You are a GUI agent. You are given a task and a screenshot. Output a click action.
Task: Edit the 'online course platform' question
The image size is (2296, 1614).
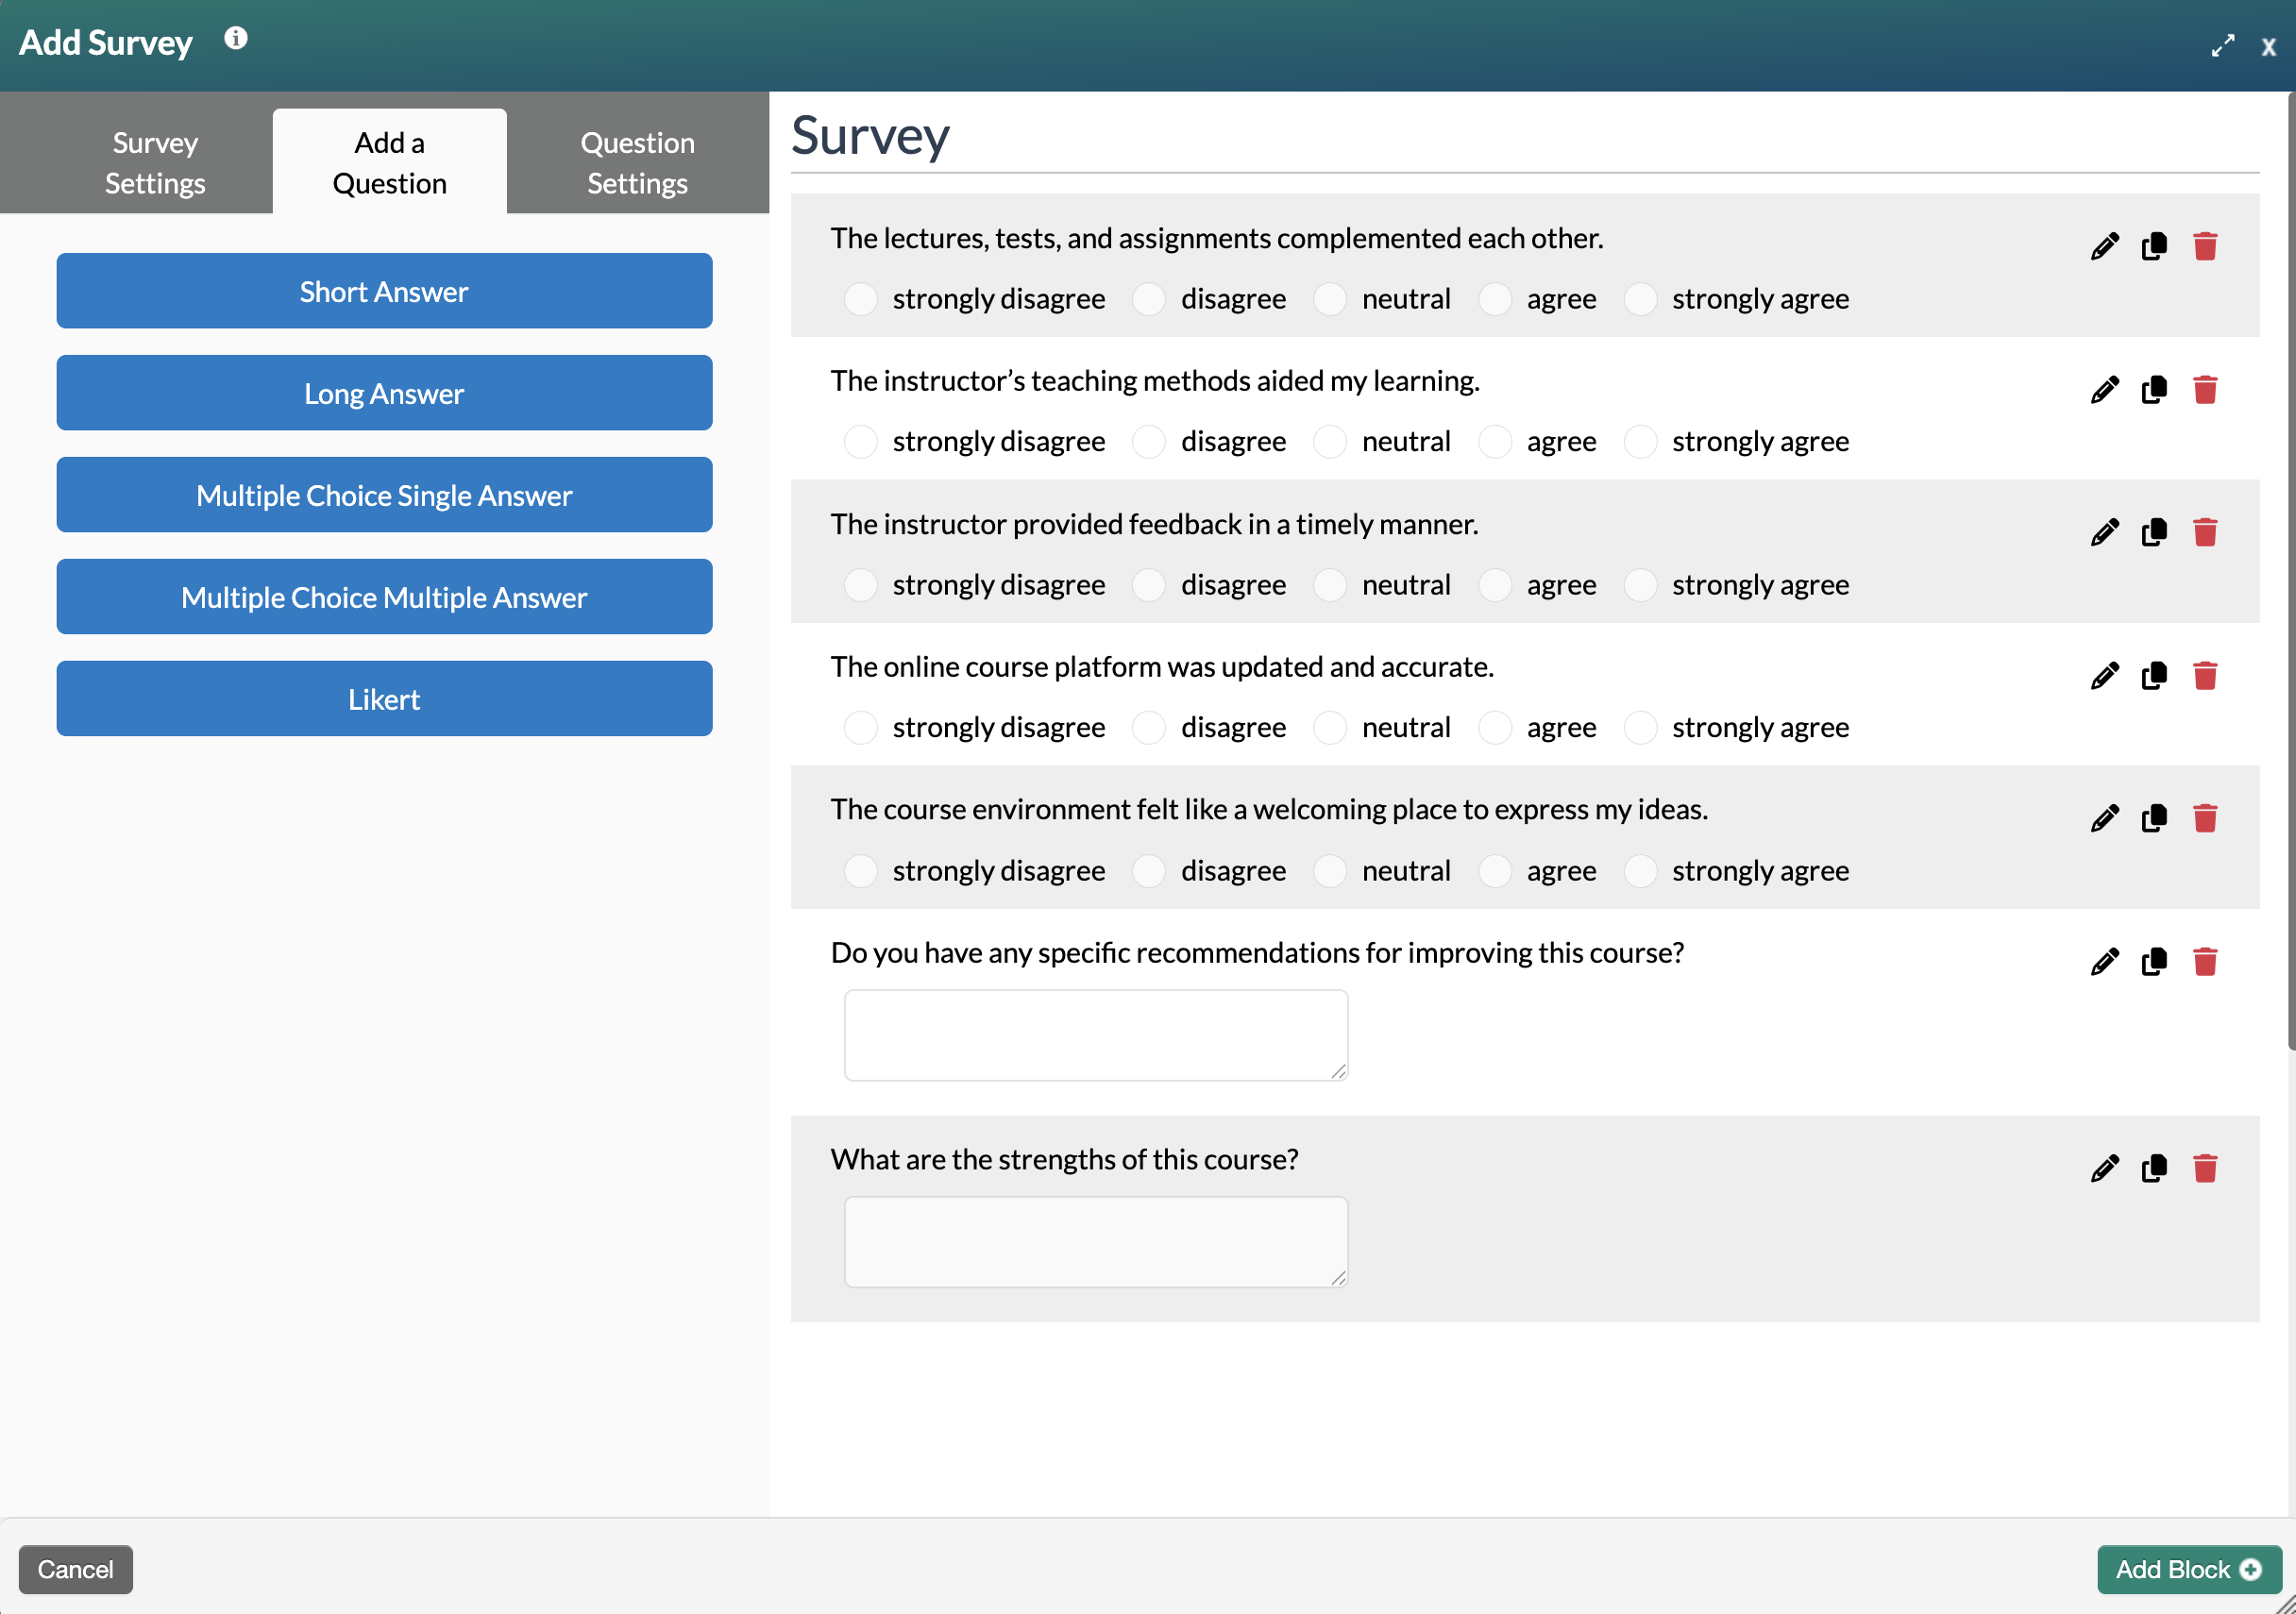tap(2104, 676)
